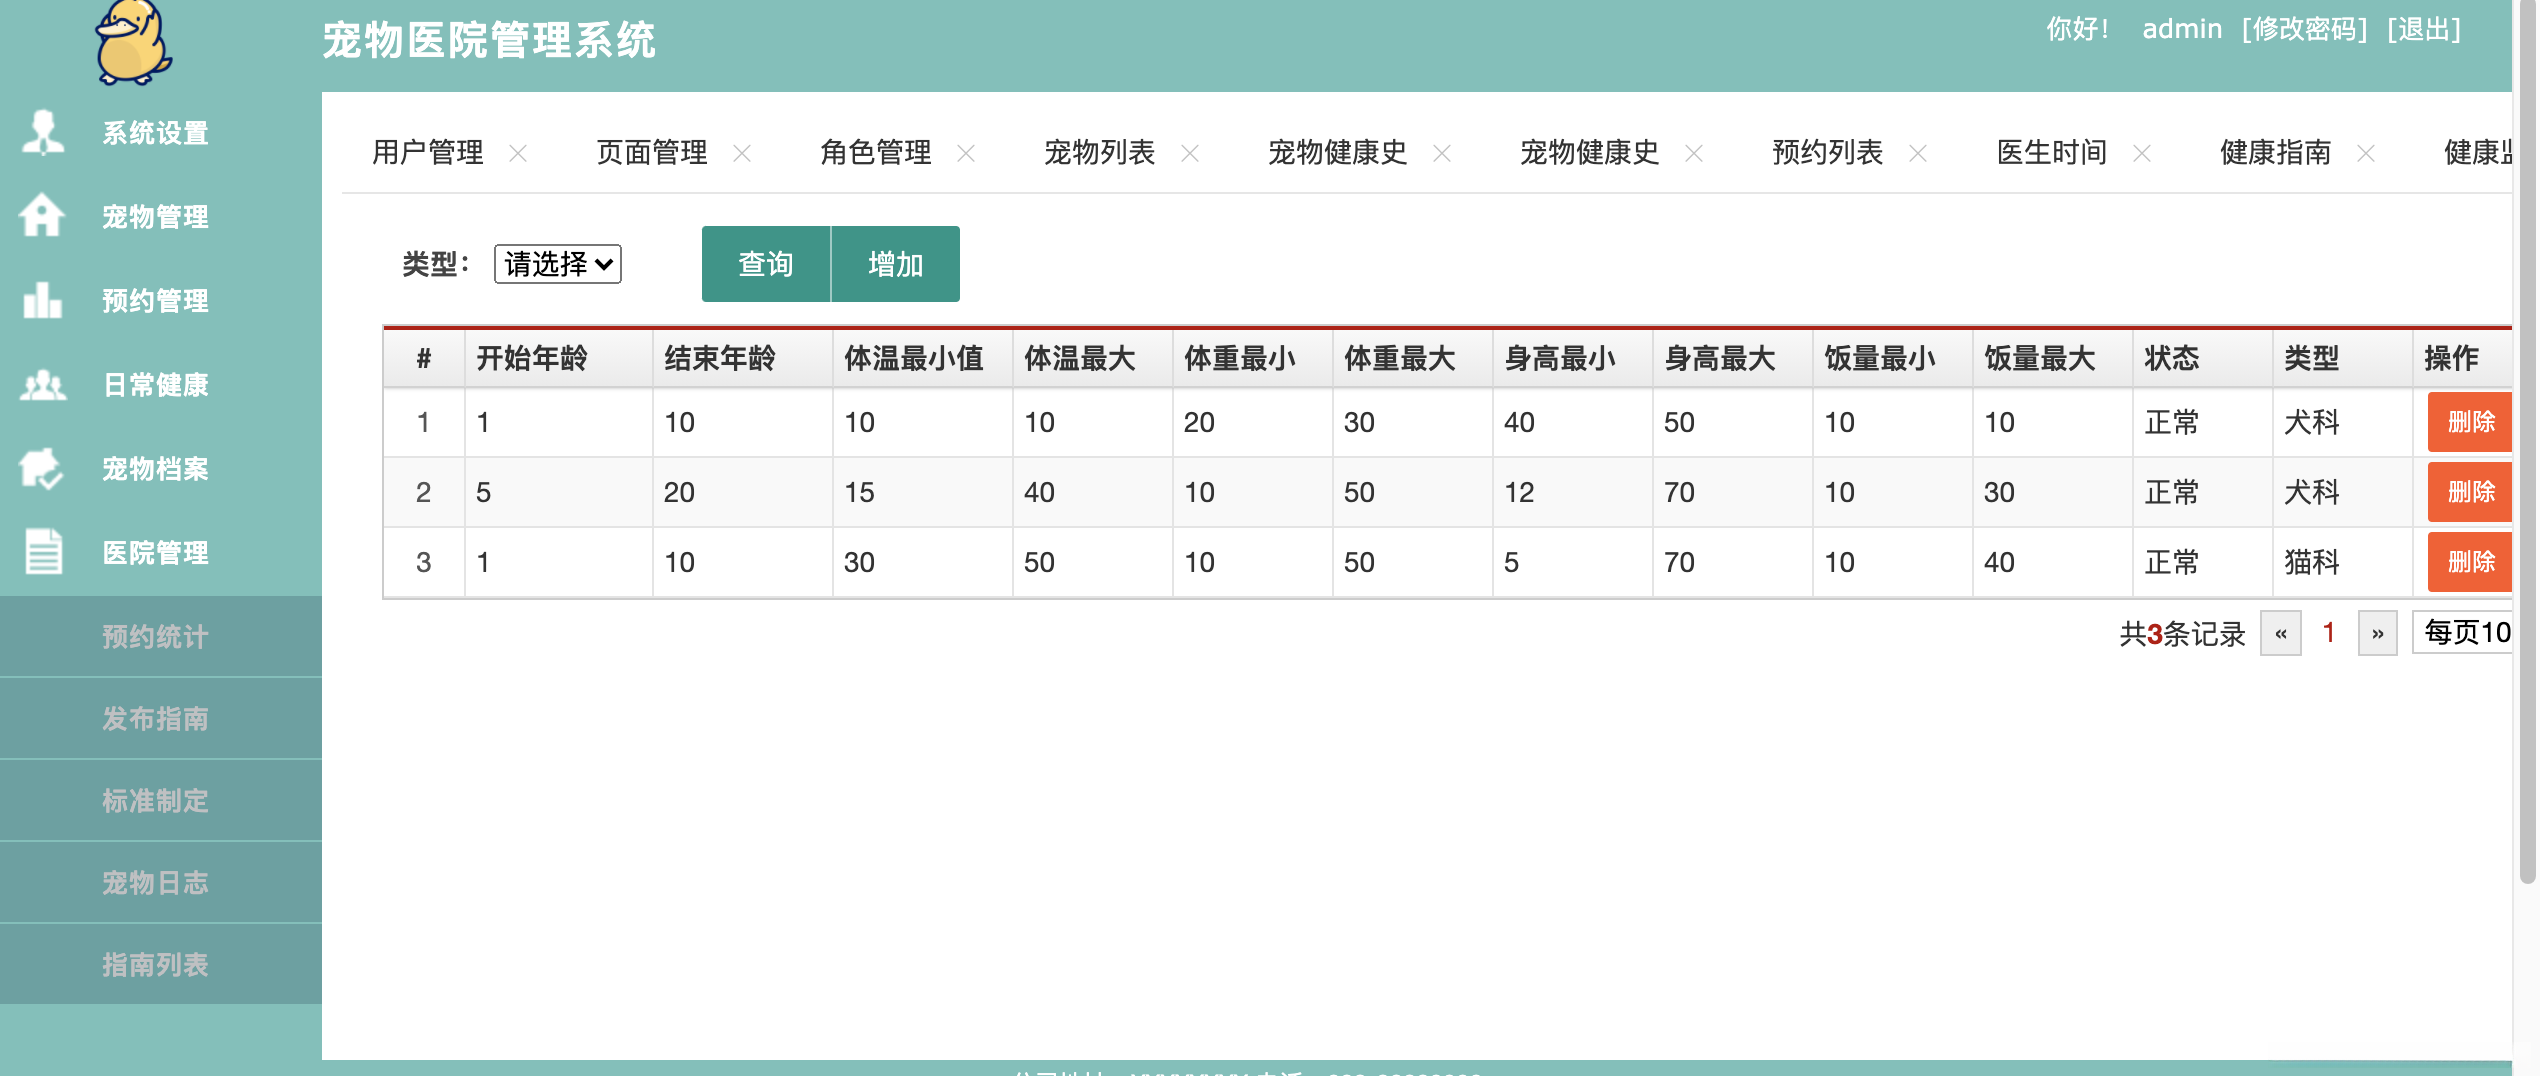Click the bar chart icon for 预约管理
This screenshot has width=2540, height=1076.
pyautogui.click(x=42, y=300)
